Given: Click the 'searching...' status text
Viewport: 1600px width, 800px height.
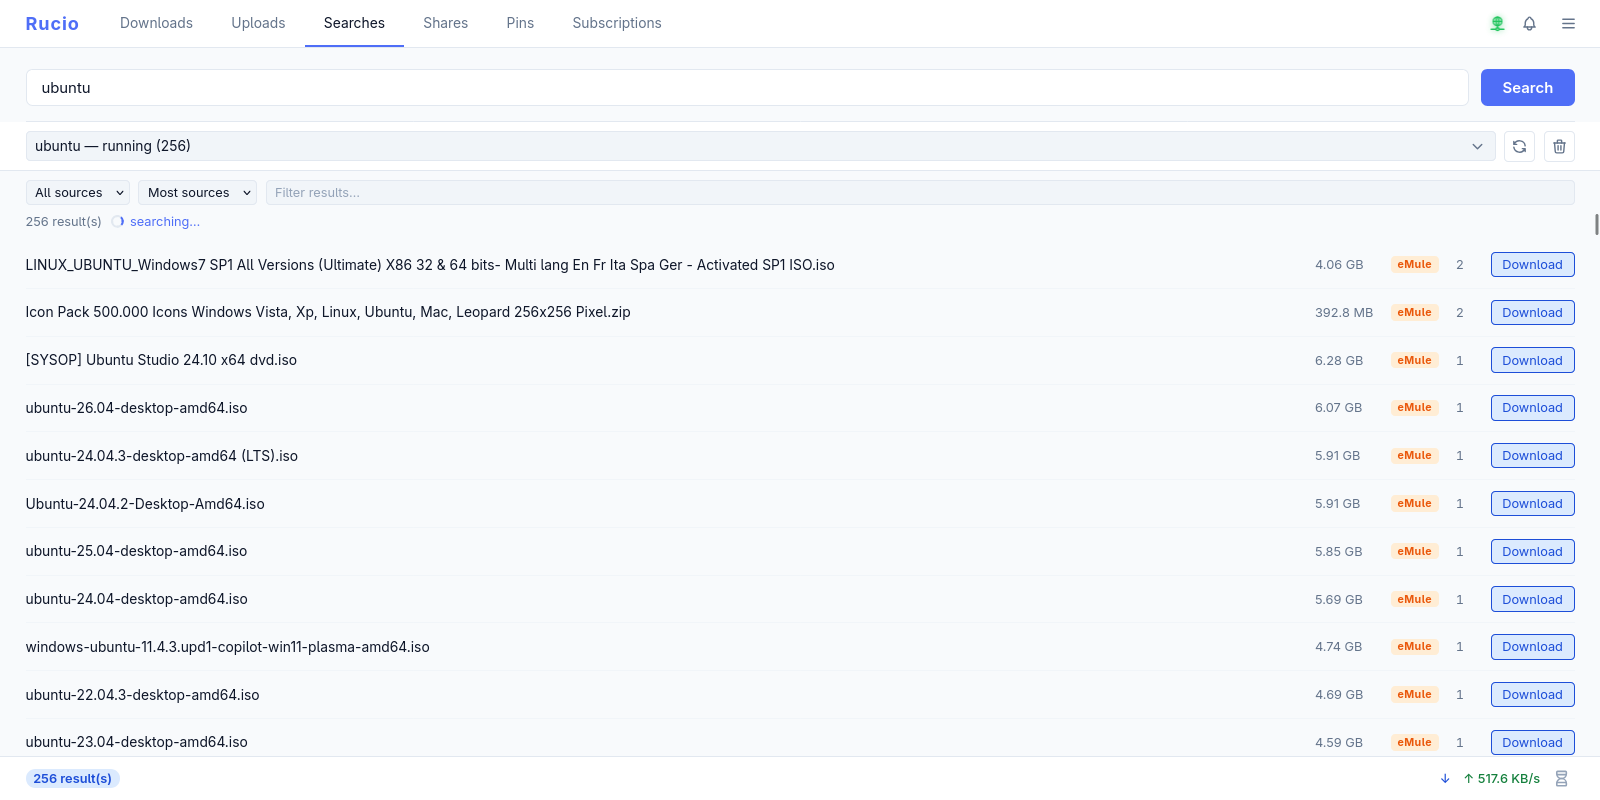Looking at the screenshot, I should pos(165,222).
